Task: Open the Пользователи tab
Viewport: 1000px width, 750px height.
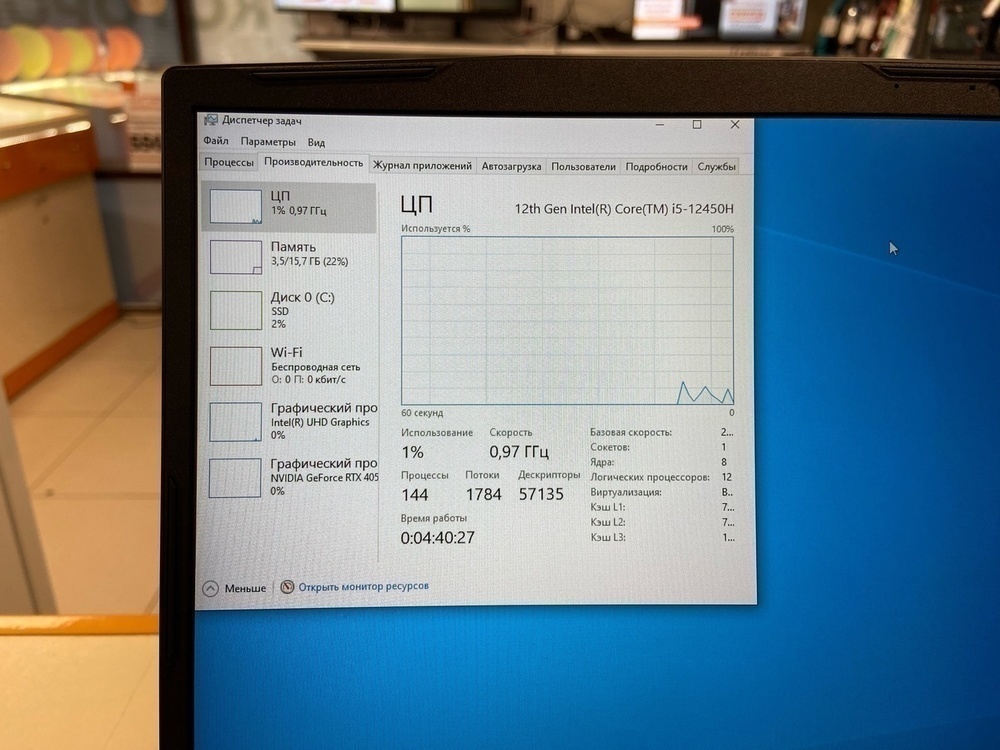Action: 583,166
